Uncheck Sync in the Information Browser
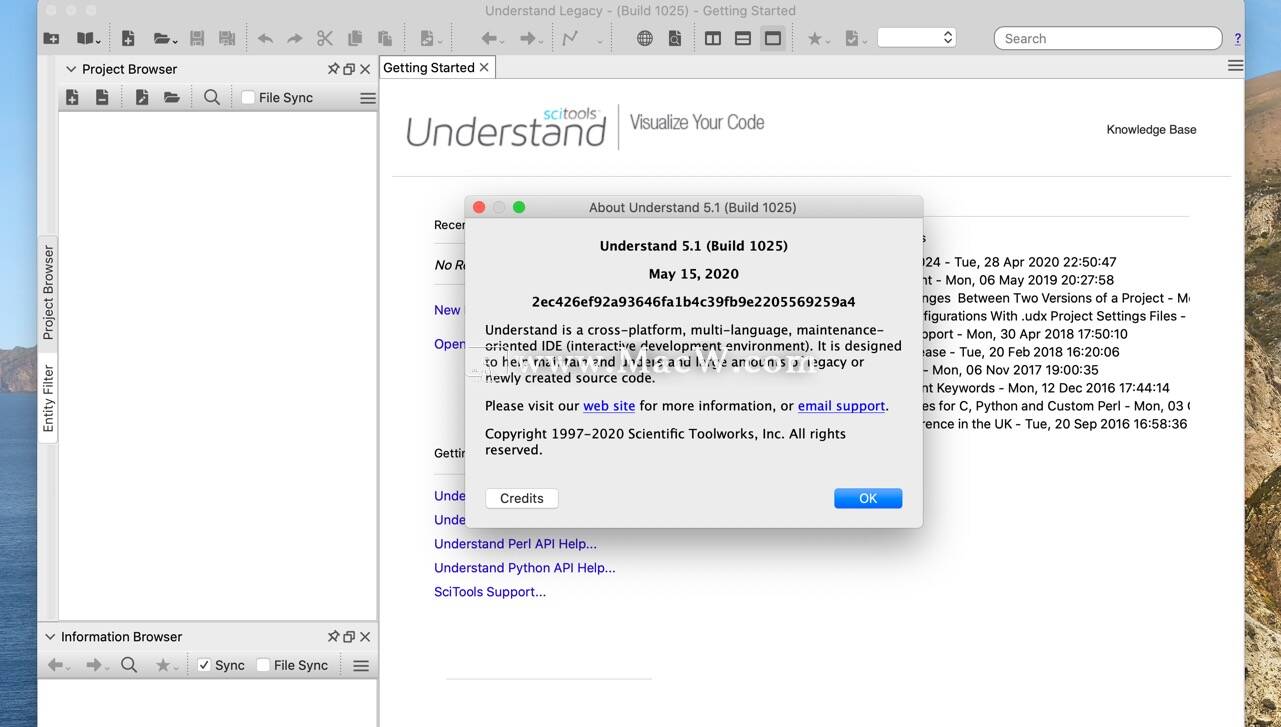Viewport: 1281px width, 727px height. click(x=204, y=665)
